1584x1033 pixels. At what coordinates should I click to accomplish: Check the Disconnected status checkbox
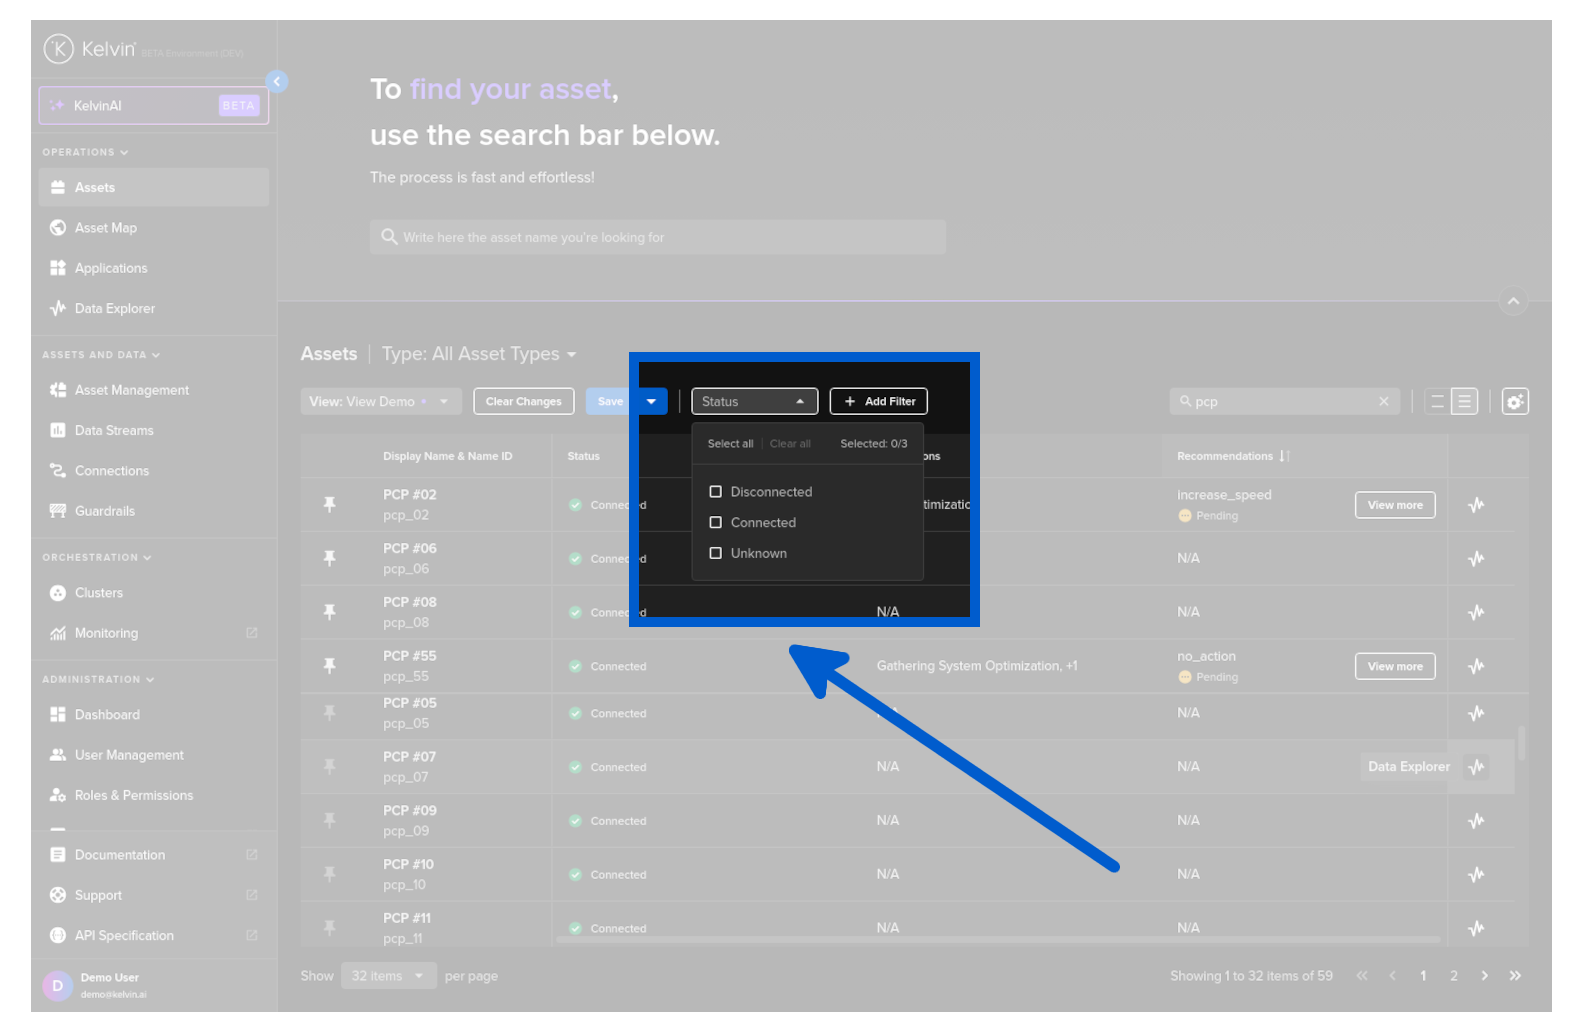[715, 492]
